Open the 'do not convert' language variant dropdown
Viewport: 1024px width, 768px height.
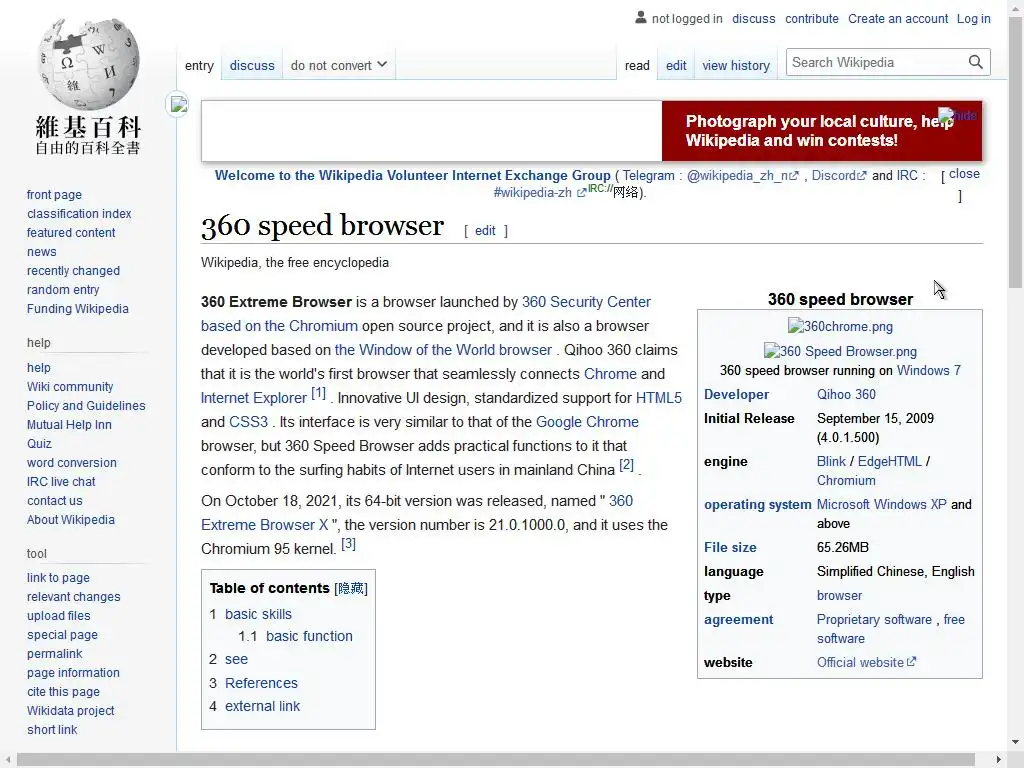point(338,65)
